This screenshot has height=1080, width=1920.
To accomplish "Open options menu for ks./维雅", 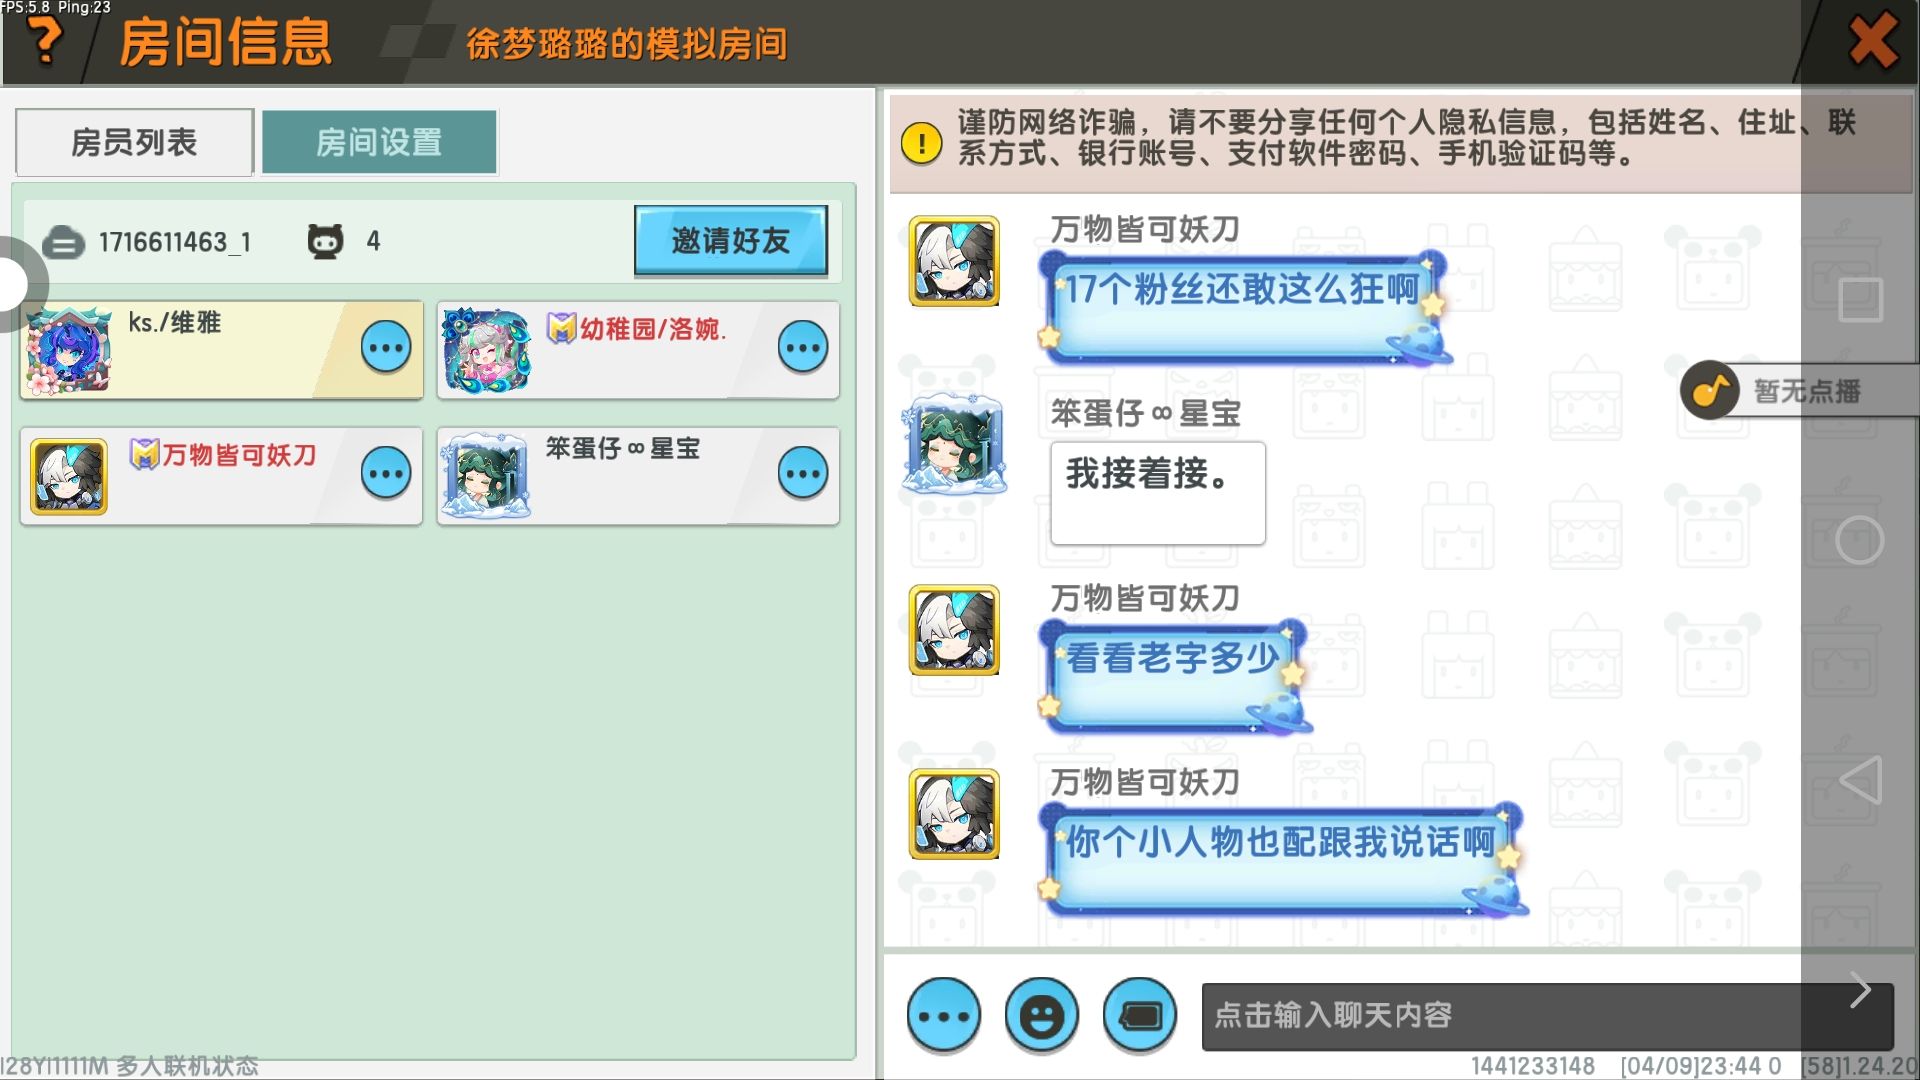I will tap(386, 348).
